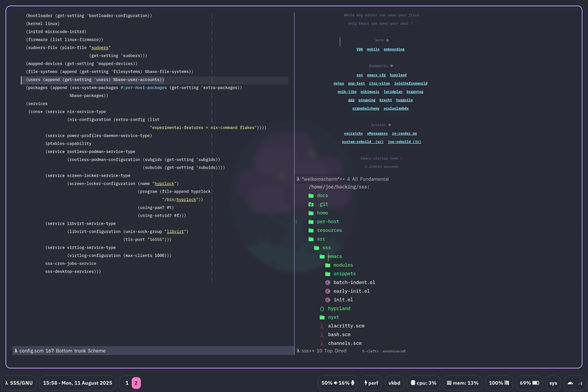The height and width of the screenshot is (392, 588).
Task: Click the Emacs icon beside early-init.el
Action: tap(327, 291)
